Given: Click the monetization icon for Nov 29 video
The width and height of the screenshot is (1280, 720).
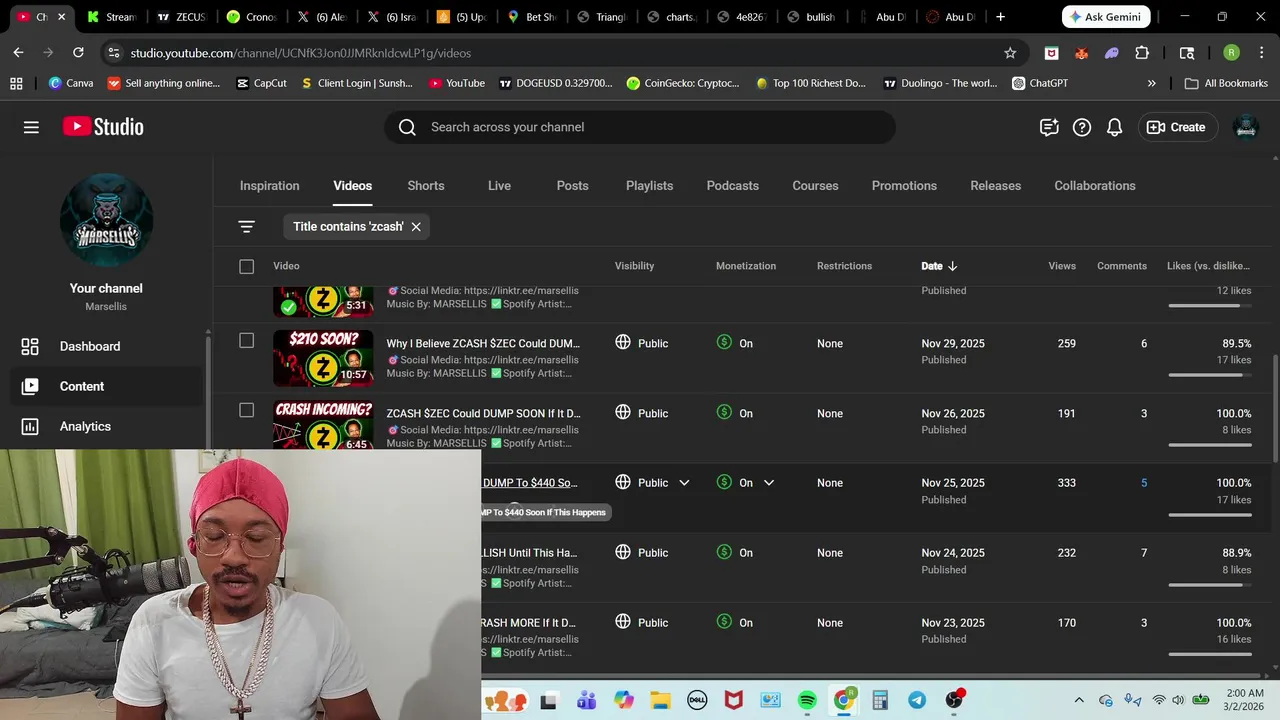Looking at the screenshot, I should tap(724, 343).
